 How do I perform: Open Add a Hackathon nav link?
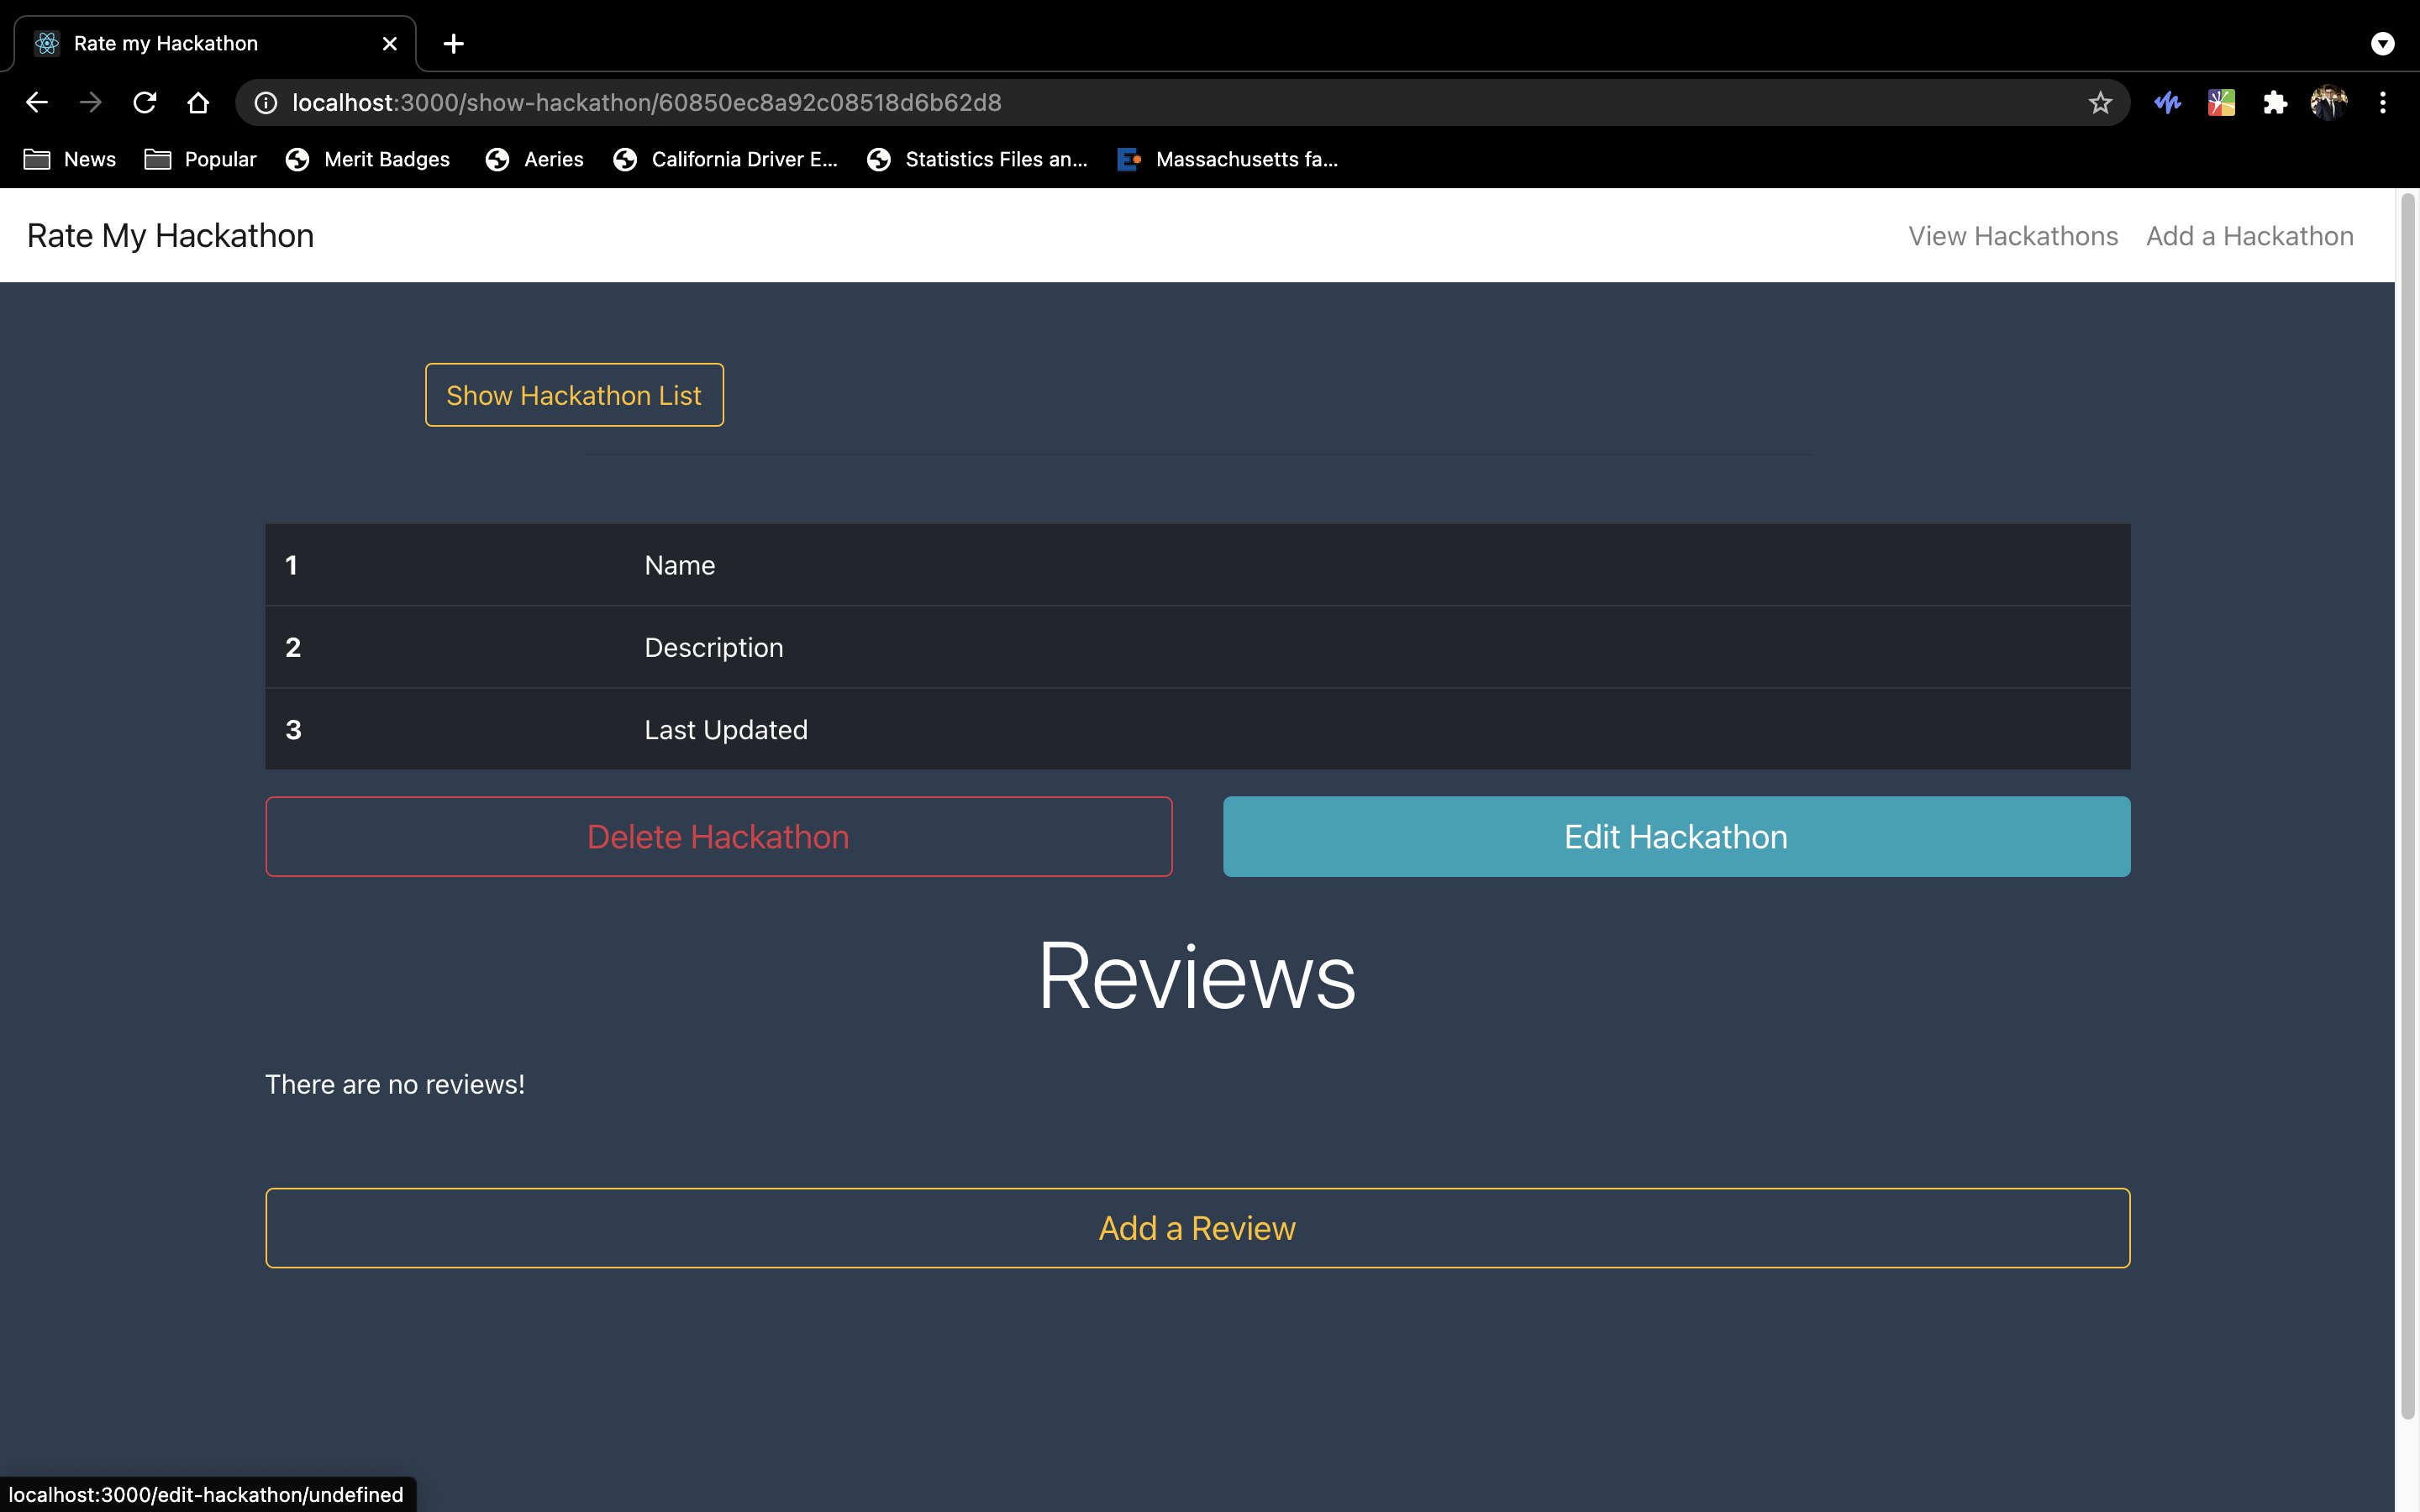pos(2249,236)
